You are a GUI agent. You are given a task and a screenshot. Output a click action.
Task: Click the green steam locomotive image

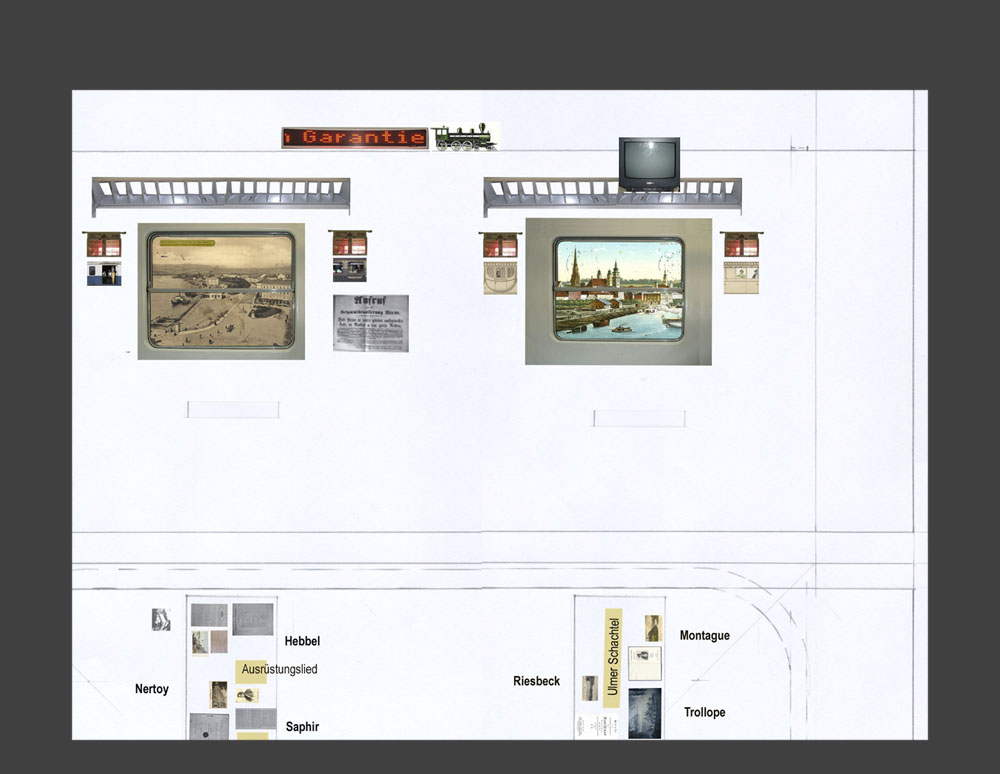click(465, 137)
